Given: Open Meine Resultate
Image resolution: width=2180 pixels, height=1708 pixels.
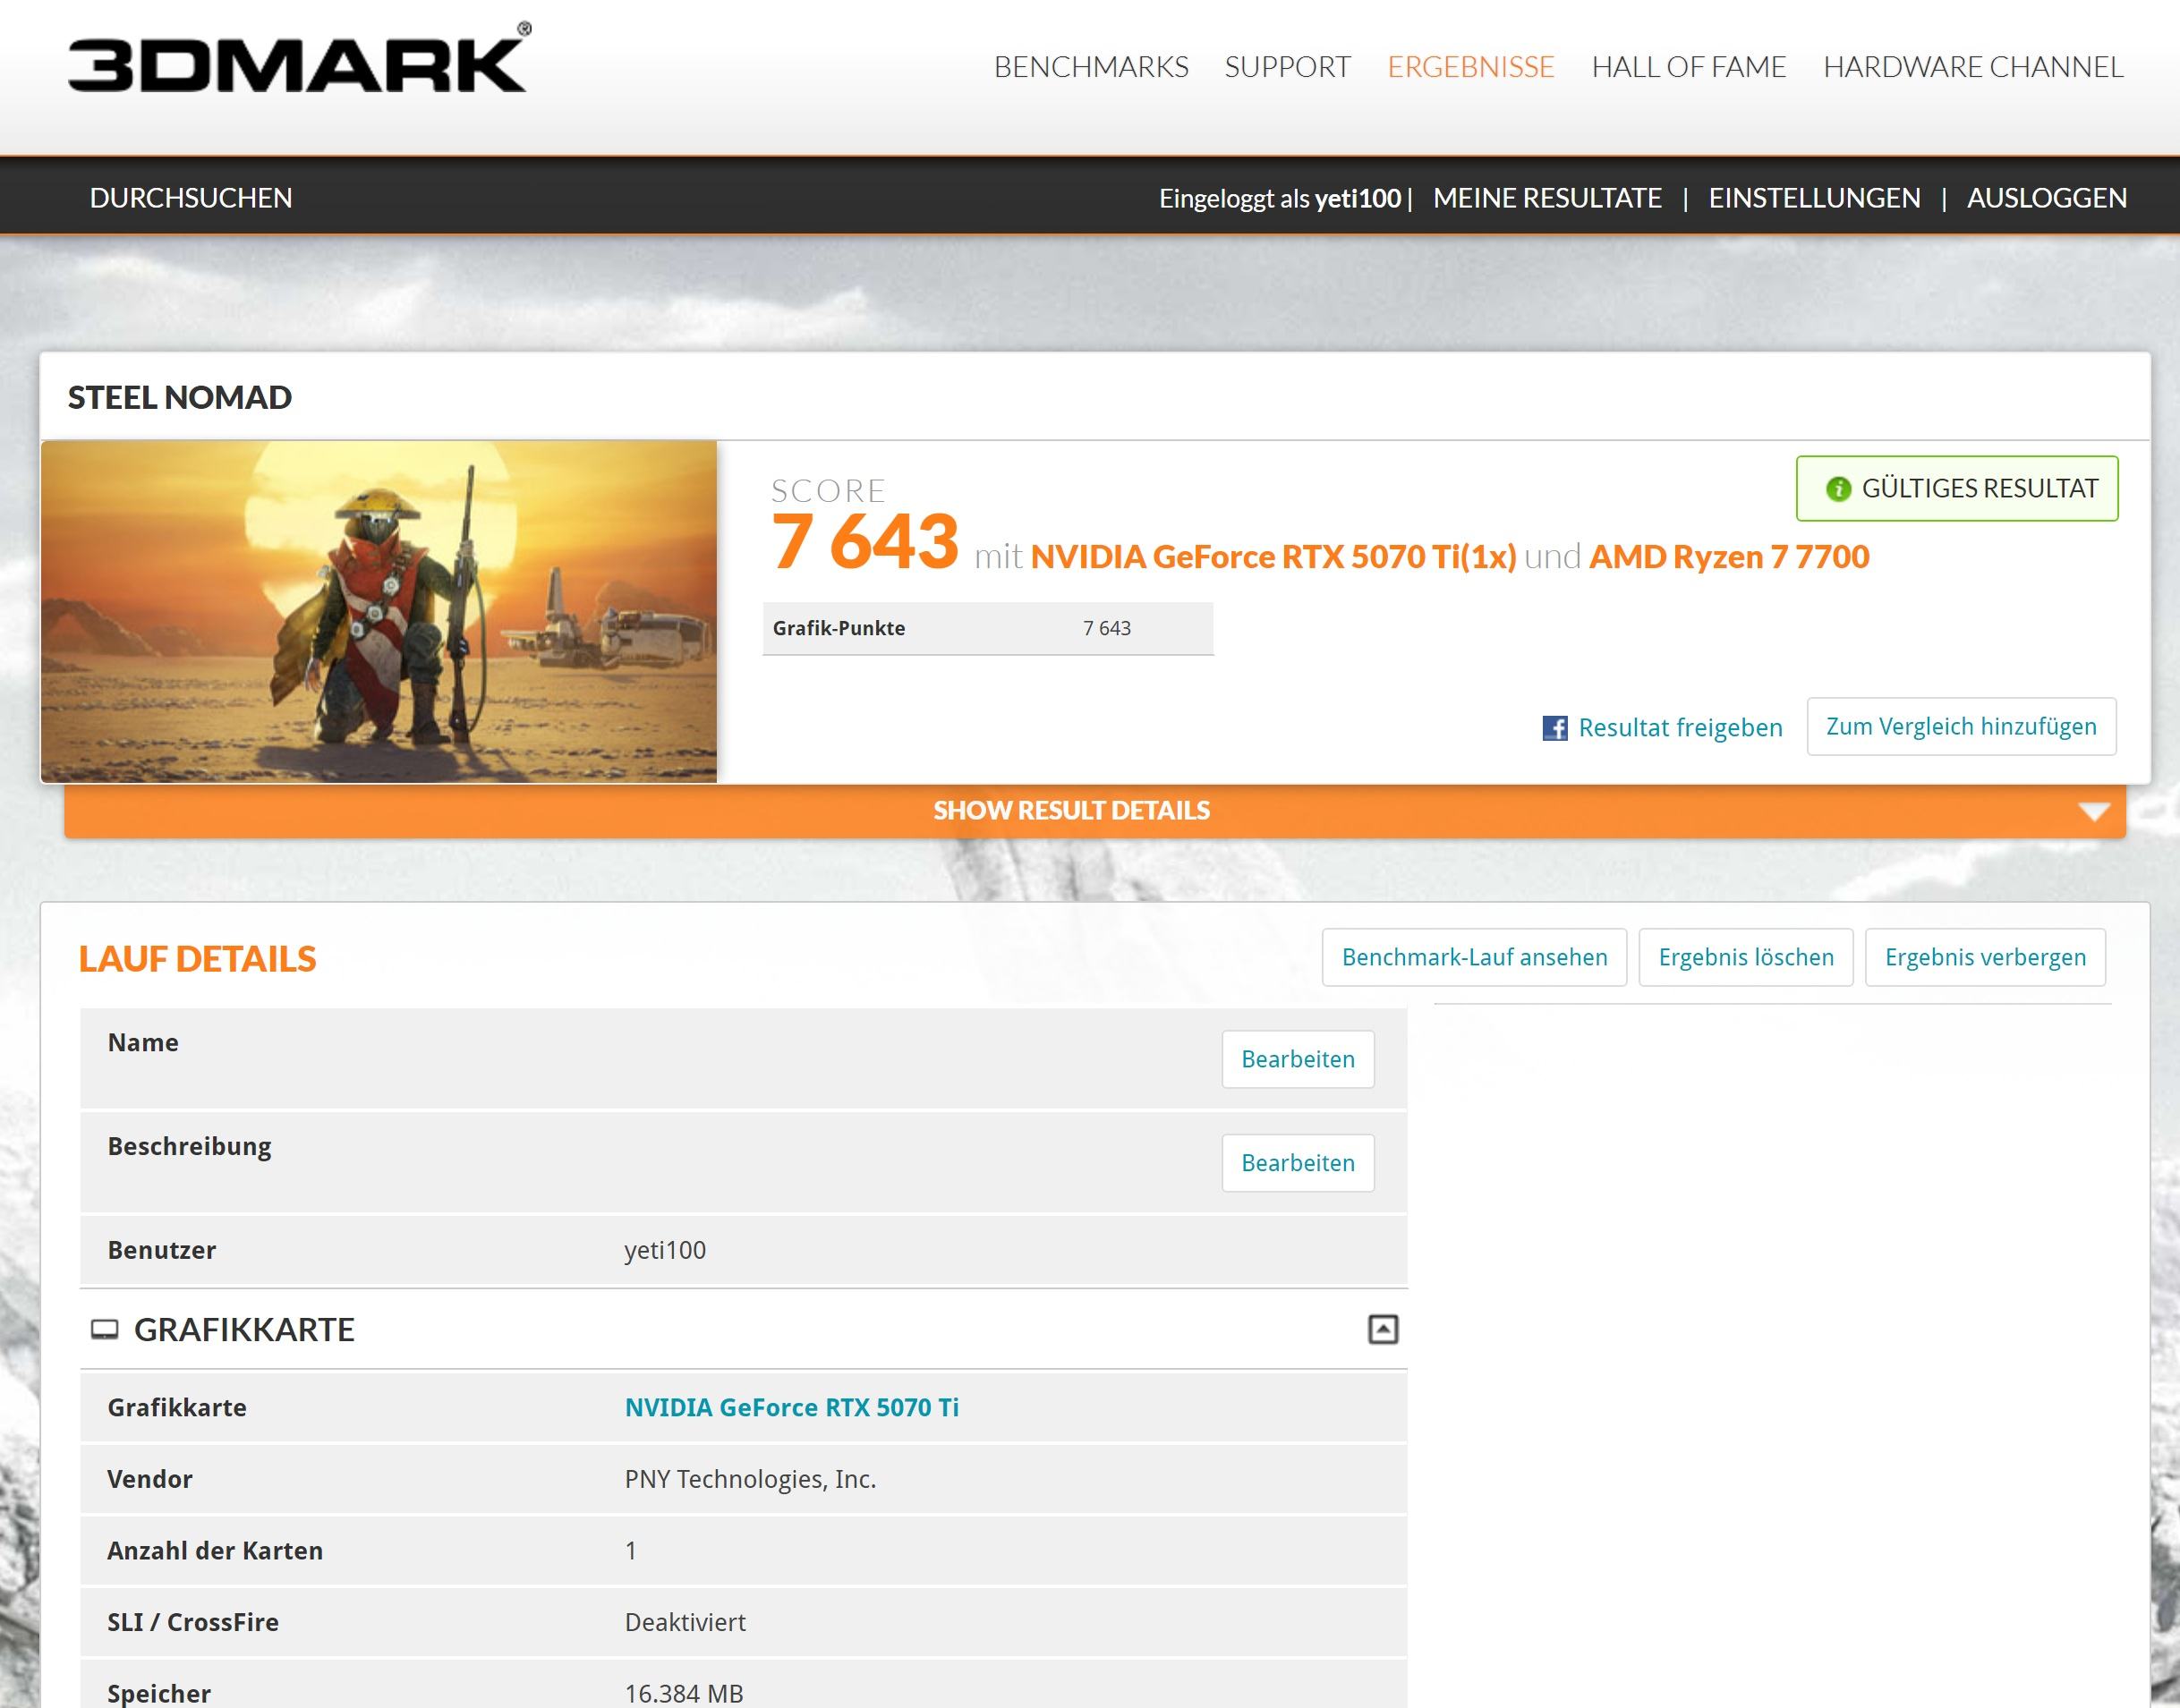Looking at the screenshot, I should point(1547,198).
